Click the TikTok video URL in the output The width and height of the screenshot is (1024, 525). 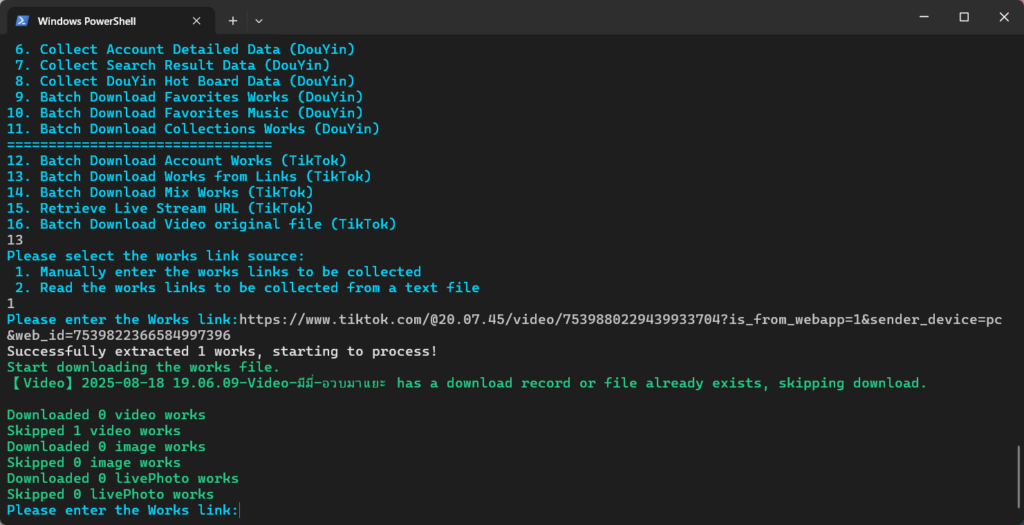[x=620, y=320]
